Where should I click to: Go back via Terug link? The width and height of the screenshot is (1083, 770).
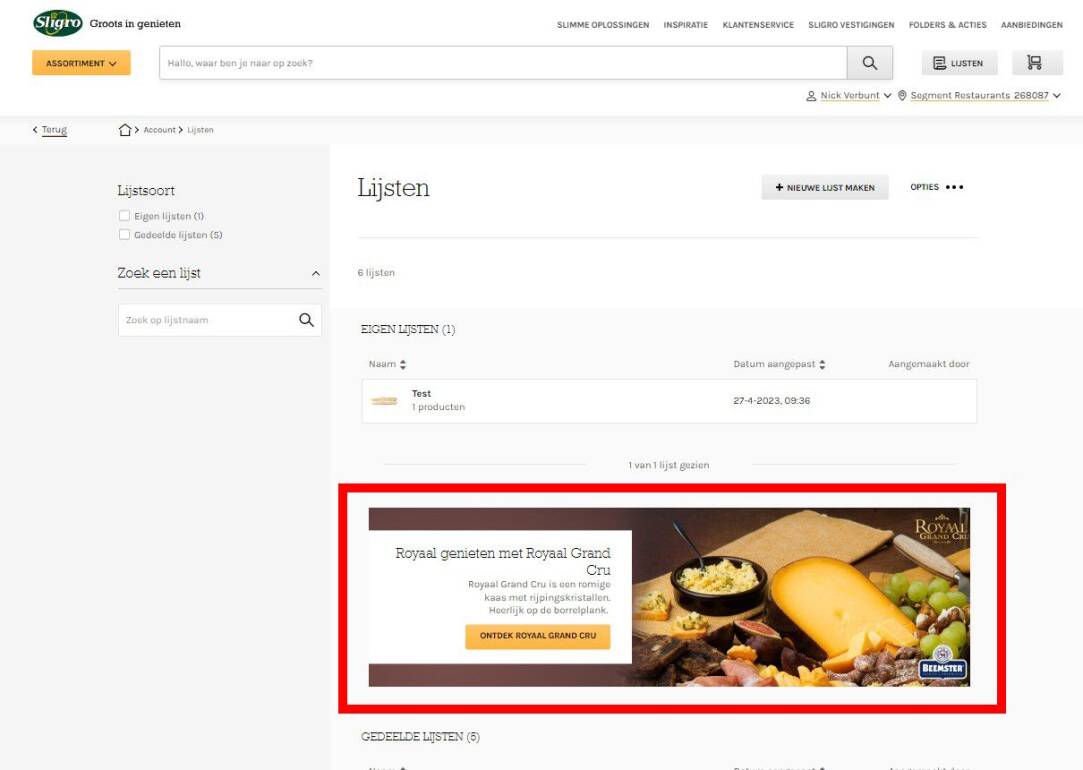click(49, 130)
